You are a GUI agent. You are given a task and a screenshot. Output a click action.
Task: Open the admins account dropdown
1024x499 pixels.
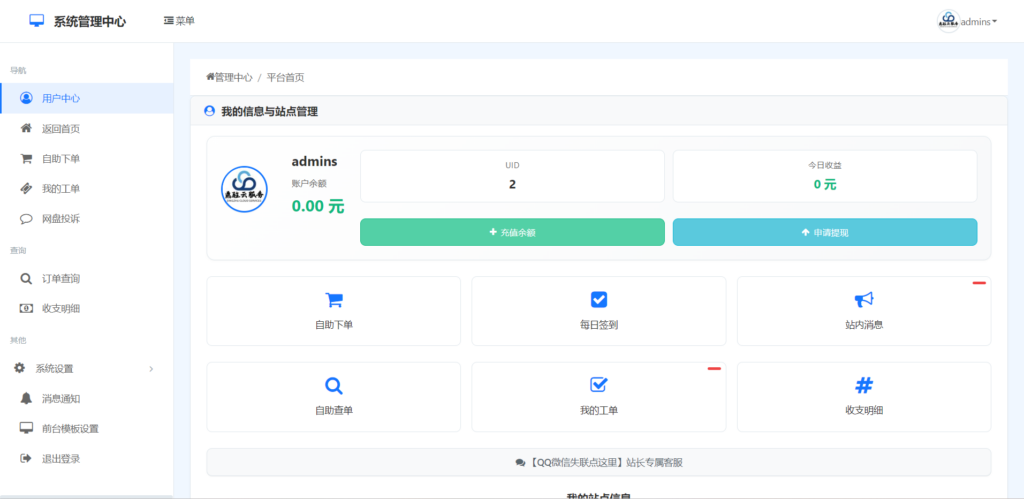[967, 22]
